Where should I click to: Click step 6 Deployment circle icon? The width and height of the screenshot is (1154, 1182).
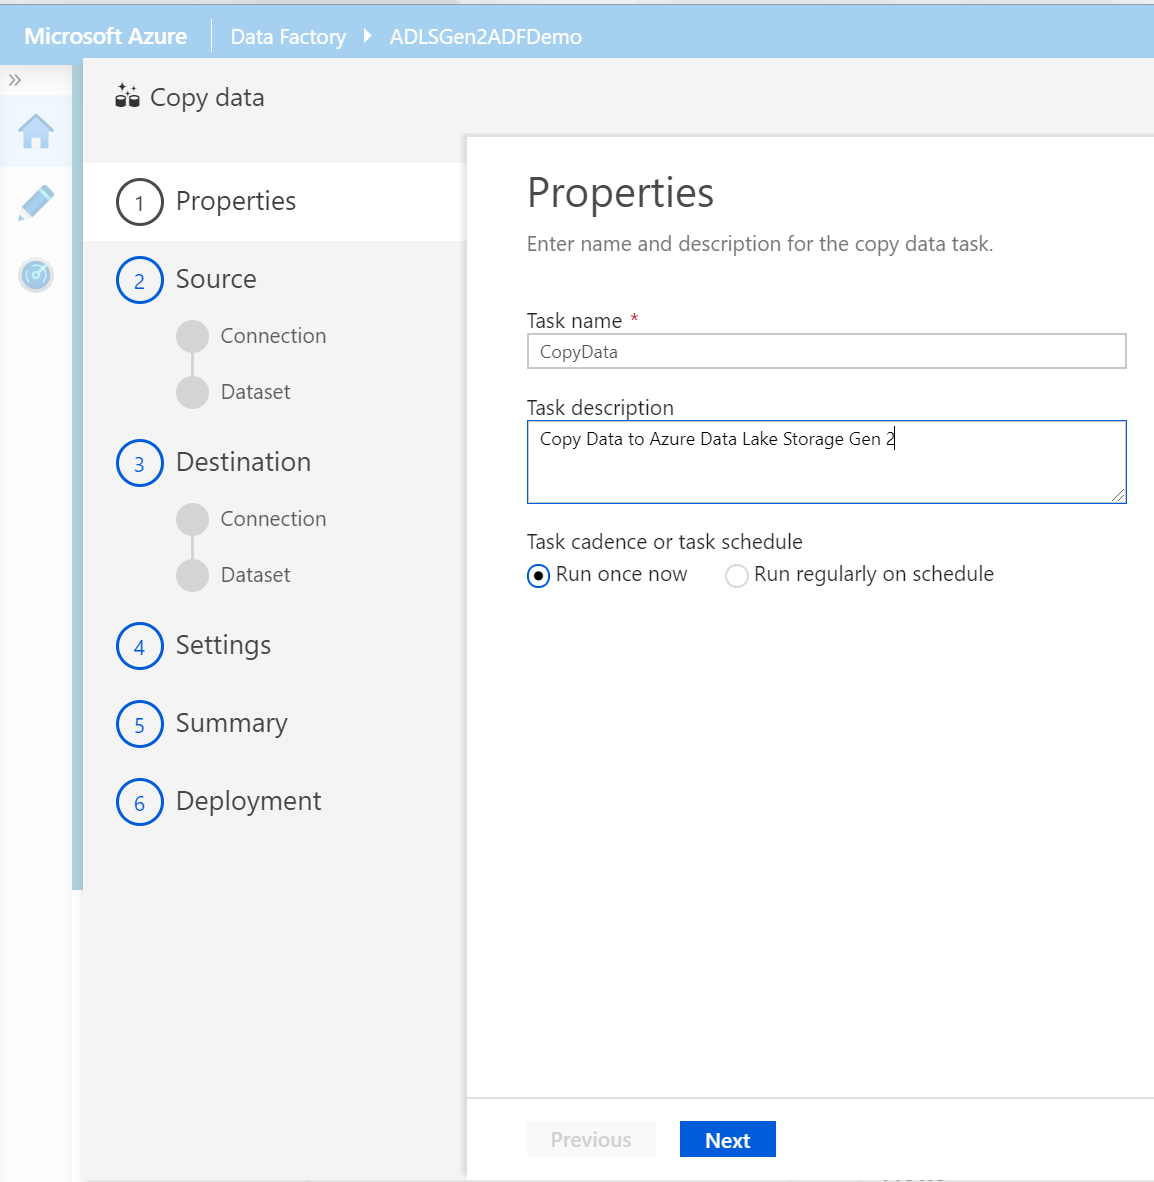pyautogui.click(x=139, y=802)
